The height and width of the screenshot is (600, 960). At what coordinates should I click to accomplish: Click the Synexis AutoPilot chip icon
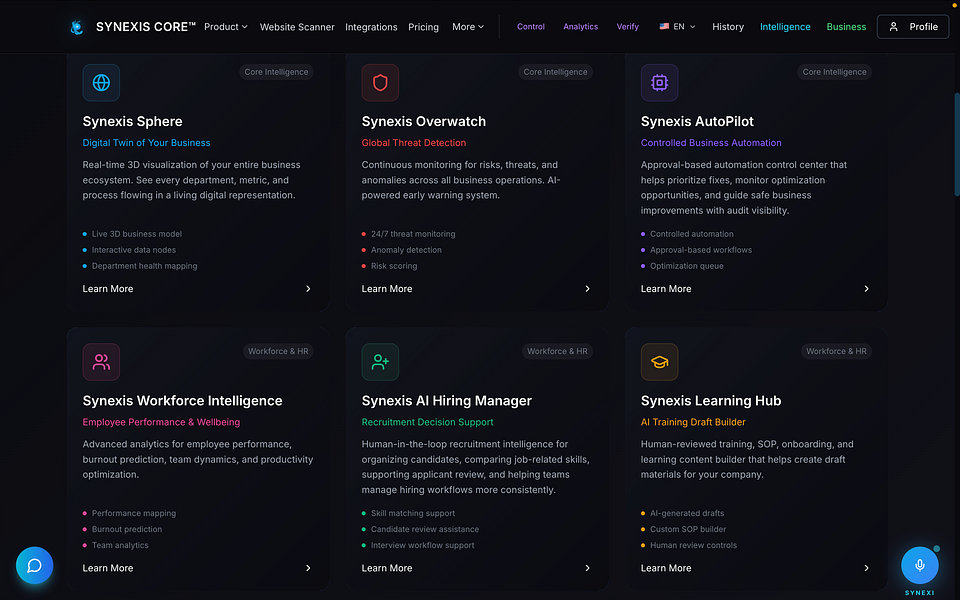pos(659,83)
